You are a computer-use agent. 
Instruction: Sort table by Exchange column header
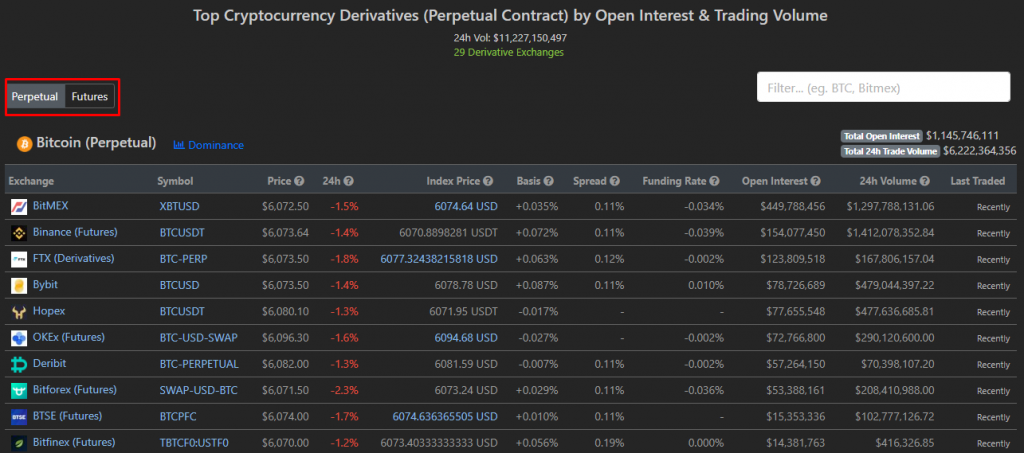coord(31,181)
